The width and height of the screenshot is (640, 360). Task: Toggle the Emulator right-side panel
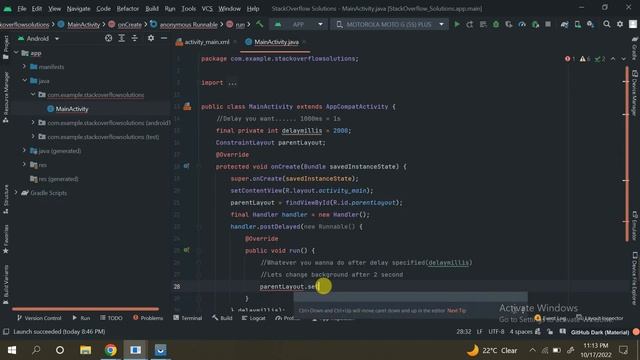tap(635, 226)
